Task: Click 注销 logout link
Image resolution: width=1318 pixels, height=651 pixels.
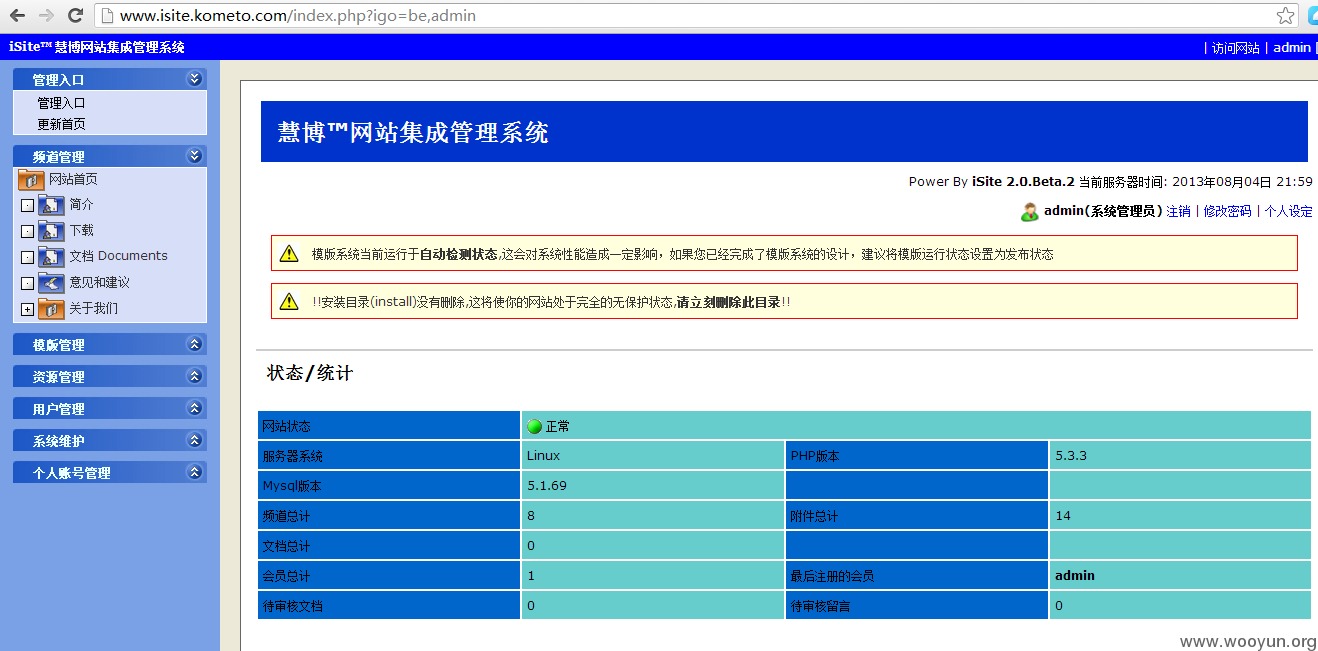Action: 1179,212
